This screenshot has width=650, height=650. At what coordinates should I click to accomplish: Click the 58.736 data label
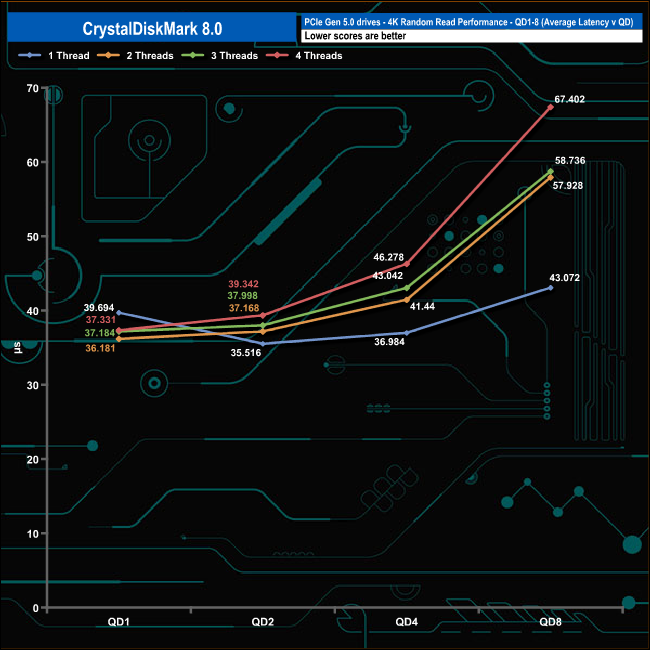[x=570, y=160]
